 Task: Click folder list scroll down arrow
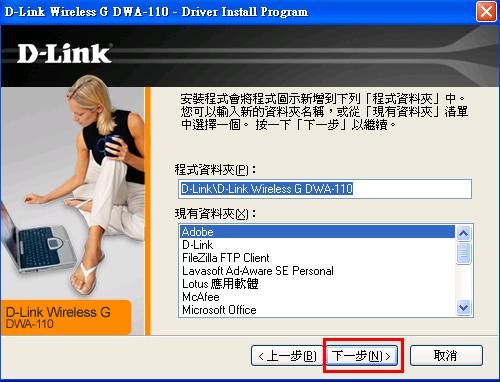tap(464, 307)
